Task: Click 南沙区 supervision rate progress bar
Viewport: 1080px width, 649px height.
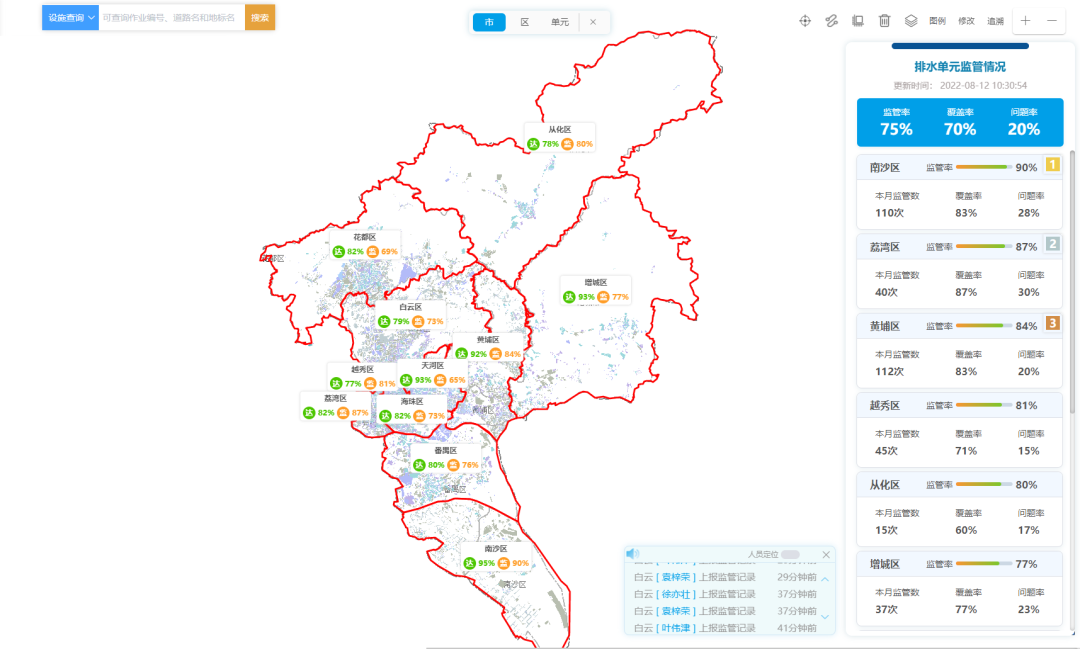Action: pos(983,167)
